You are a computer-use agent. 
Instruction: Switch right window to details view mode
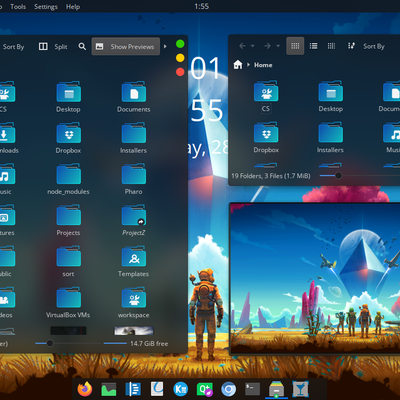pyautogui.click(x=331, y=46)
